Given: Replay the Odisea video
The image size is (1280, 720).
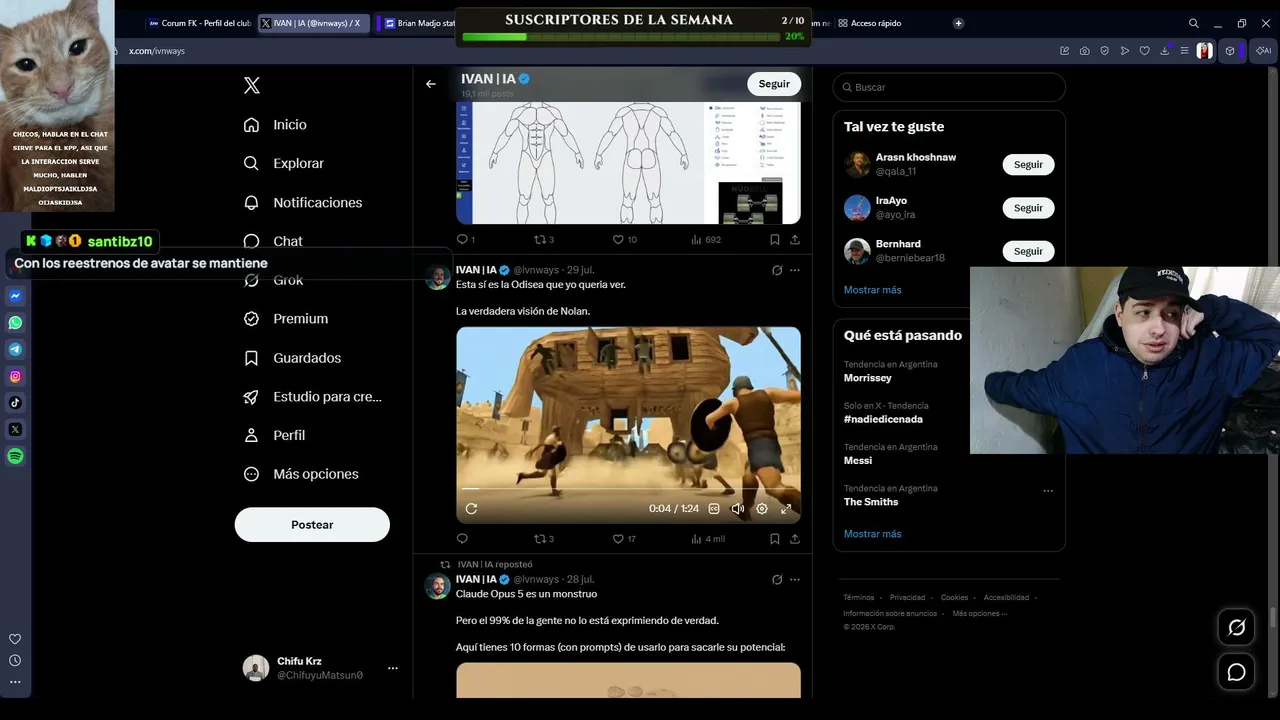Looking at the screenshot, I should coord(471,508).
